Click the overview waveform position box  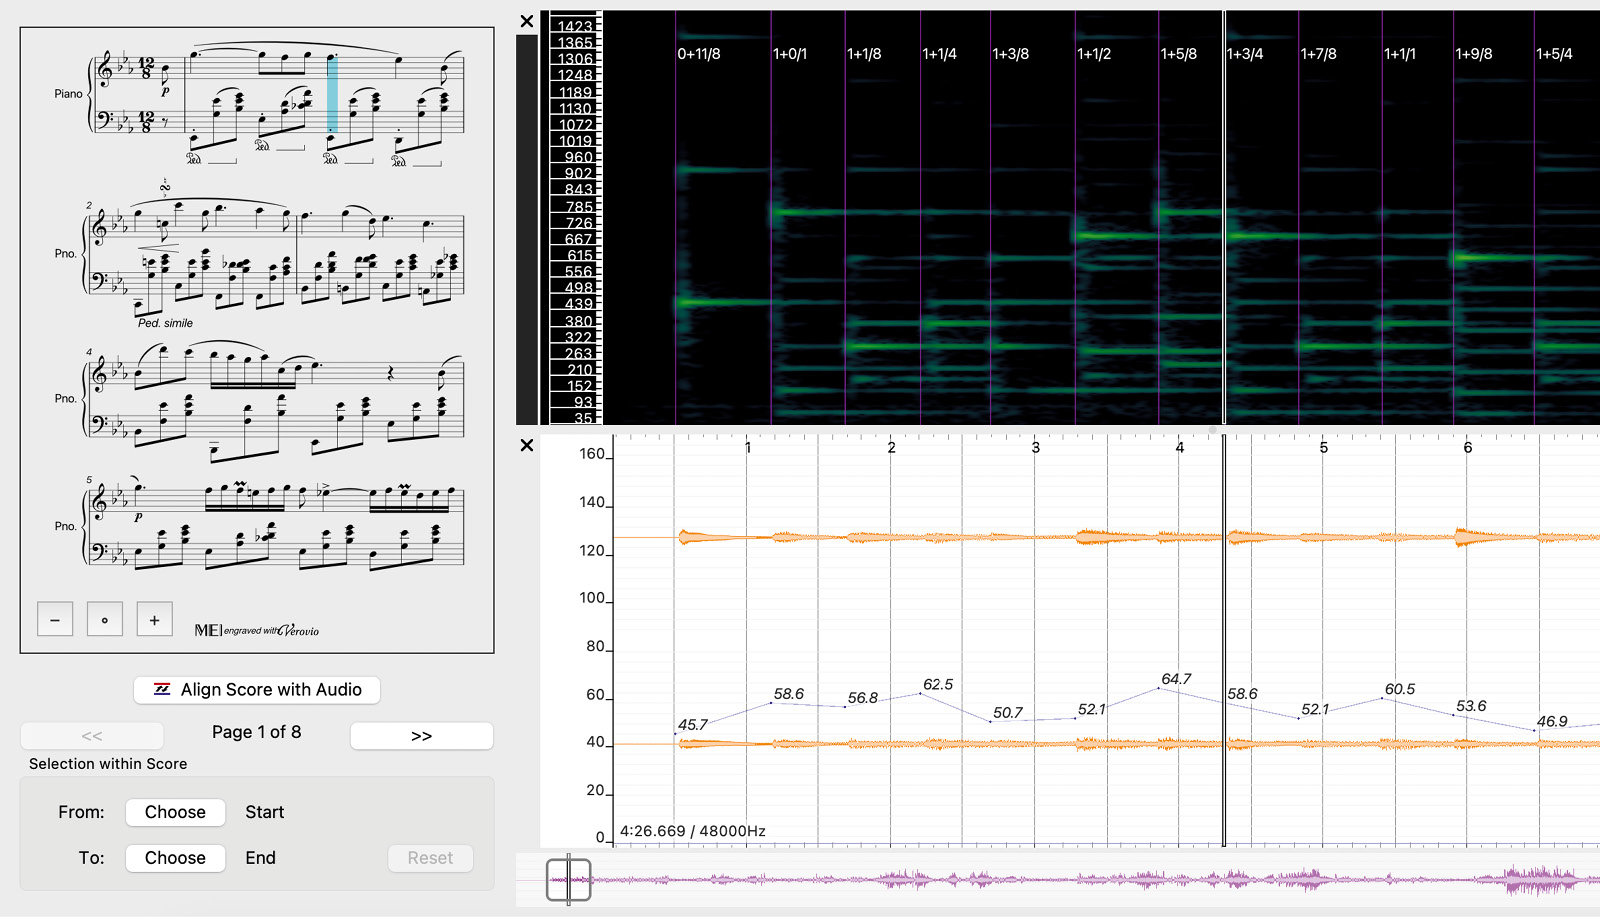coord(568,880)
